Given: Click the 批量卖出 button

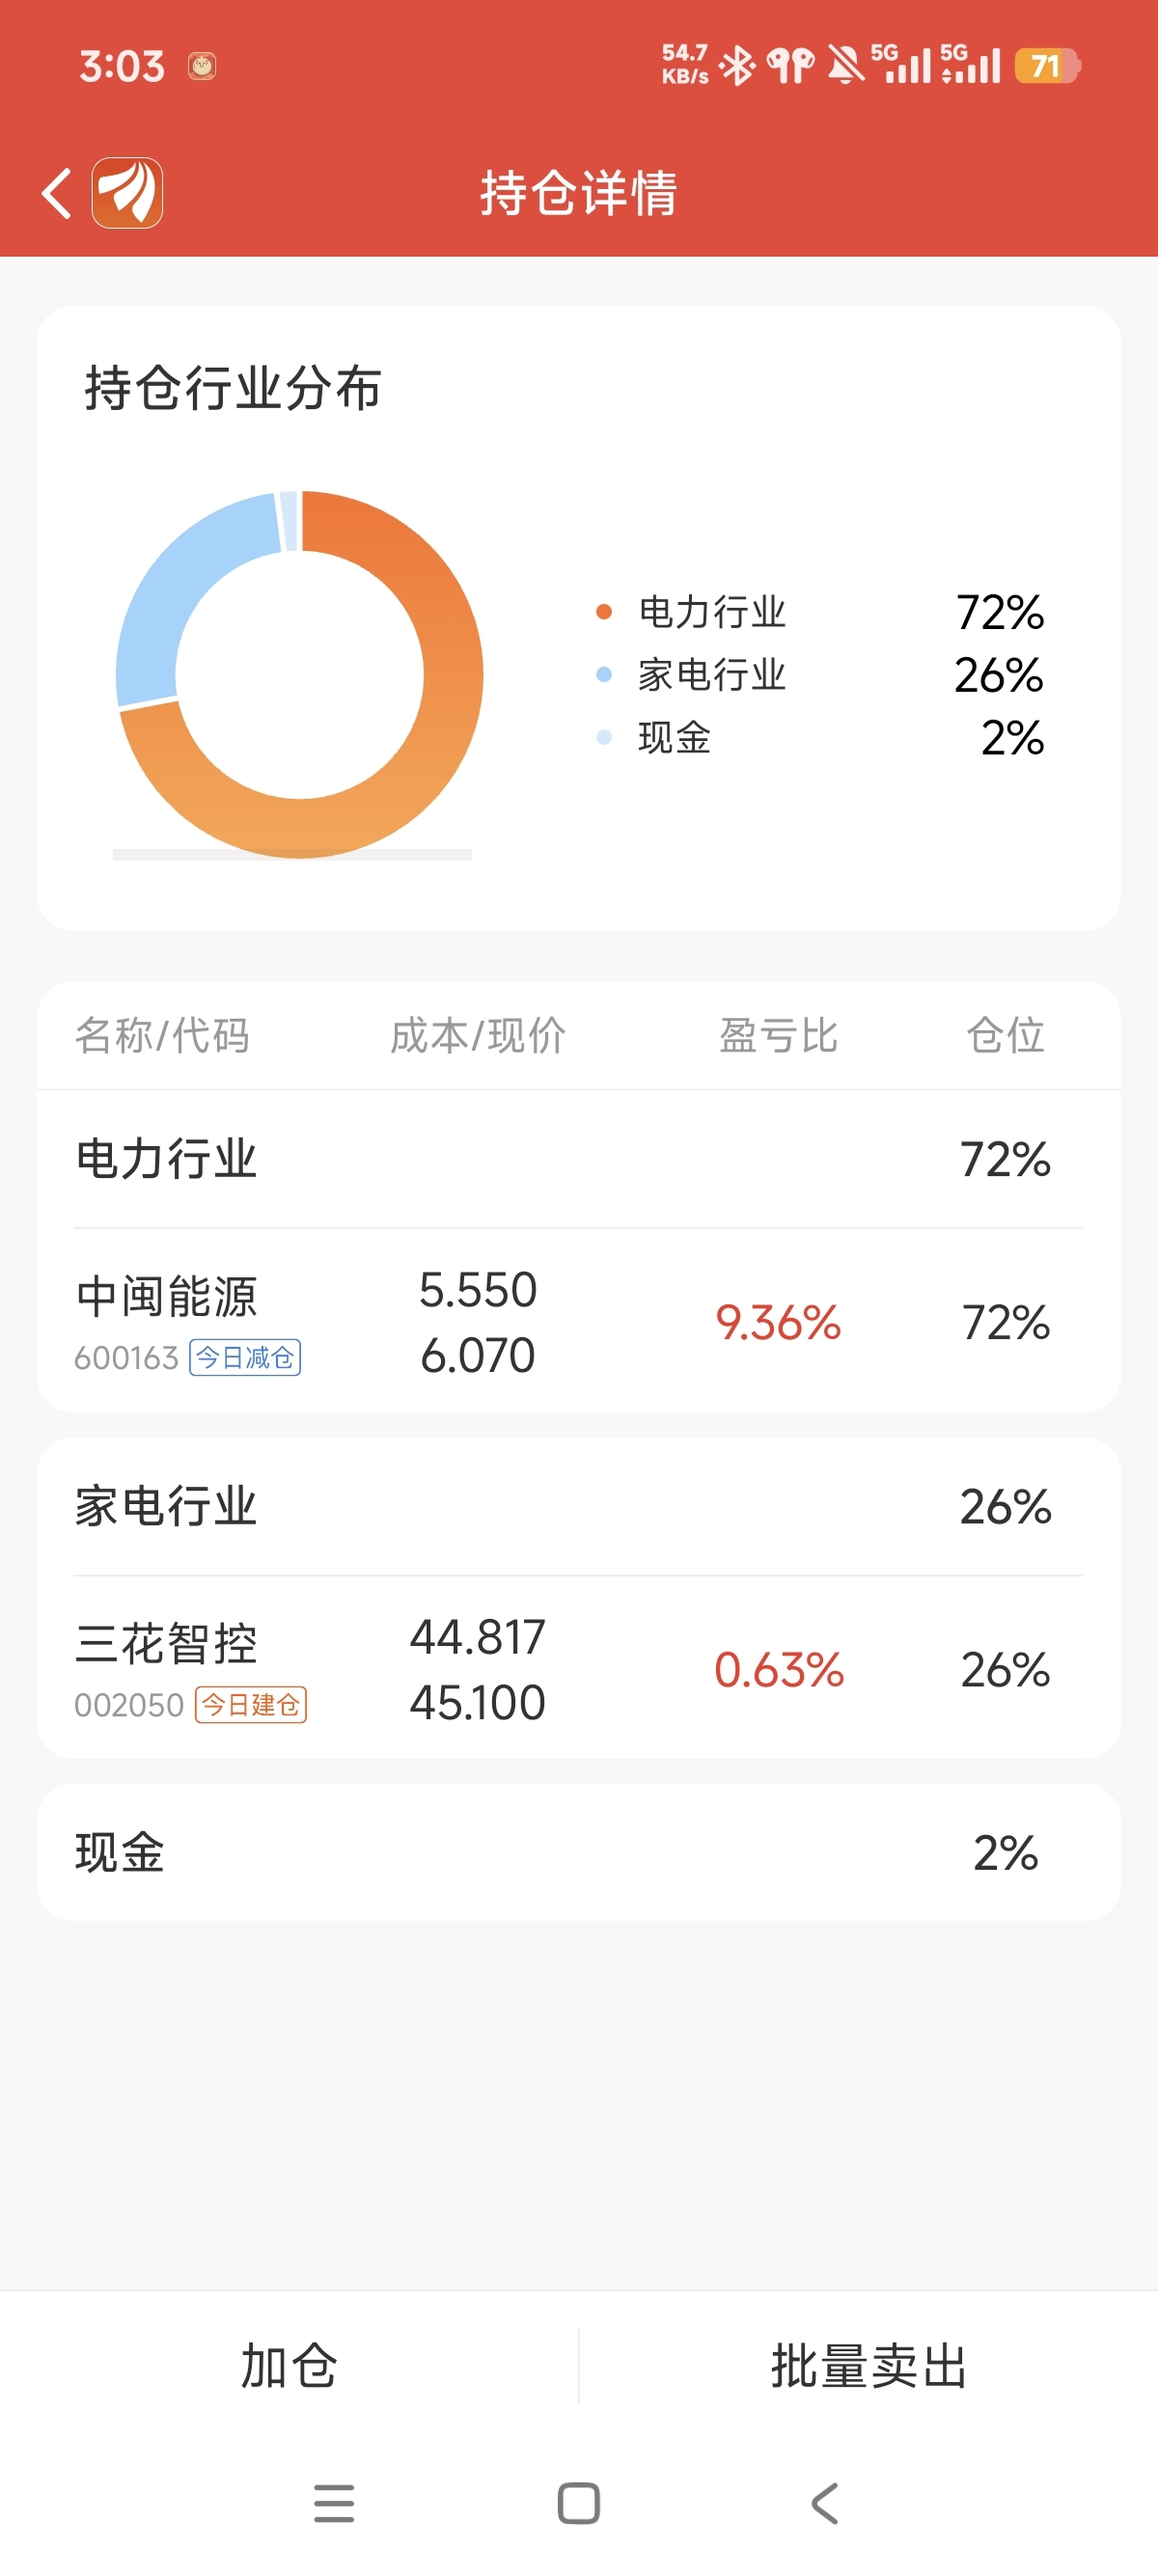Looking at the screenshot, I should point(869,2366).
